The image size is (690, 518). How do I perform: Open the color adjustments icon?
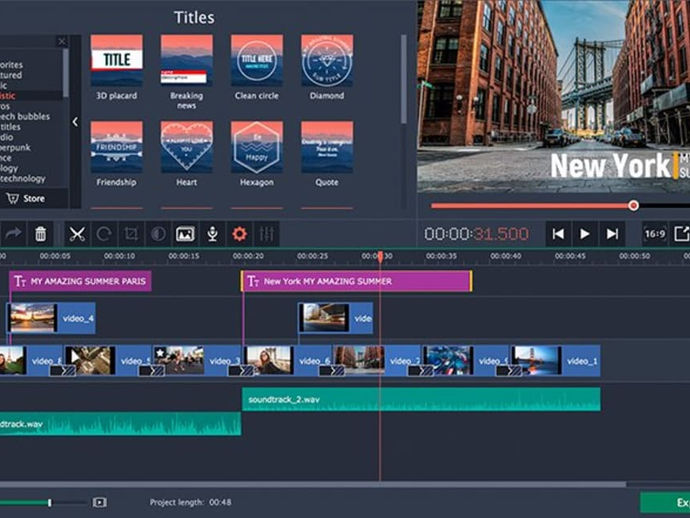click(x=158, y=234)
